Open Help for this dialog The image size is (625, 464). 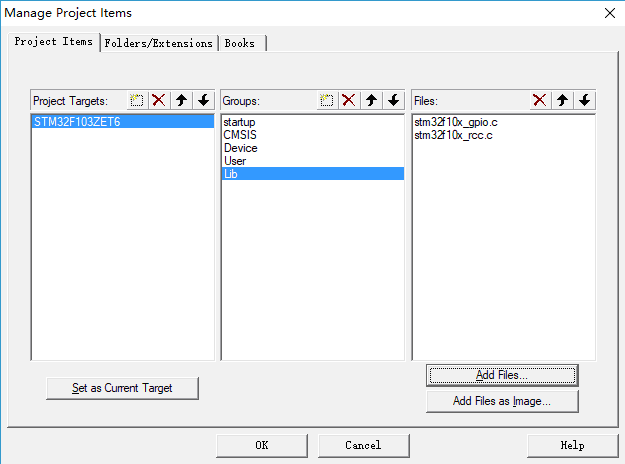tap(573, 445)
